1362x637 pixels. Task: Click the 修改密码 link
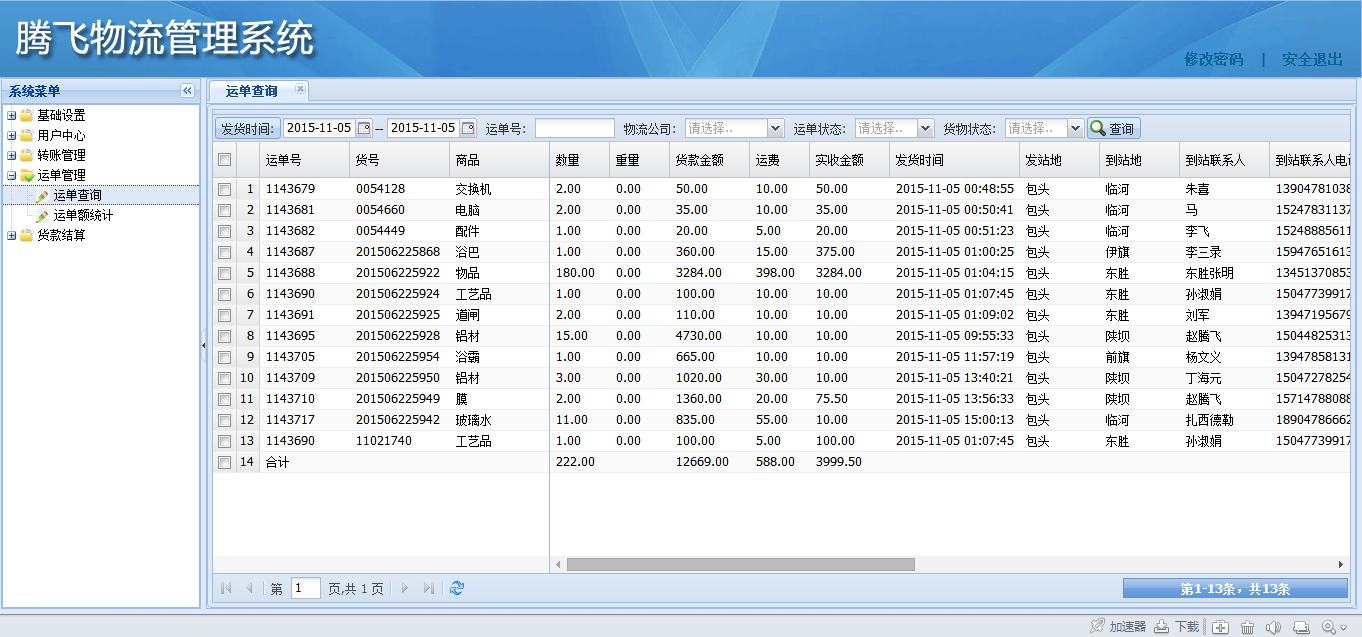[1213, 59]
